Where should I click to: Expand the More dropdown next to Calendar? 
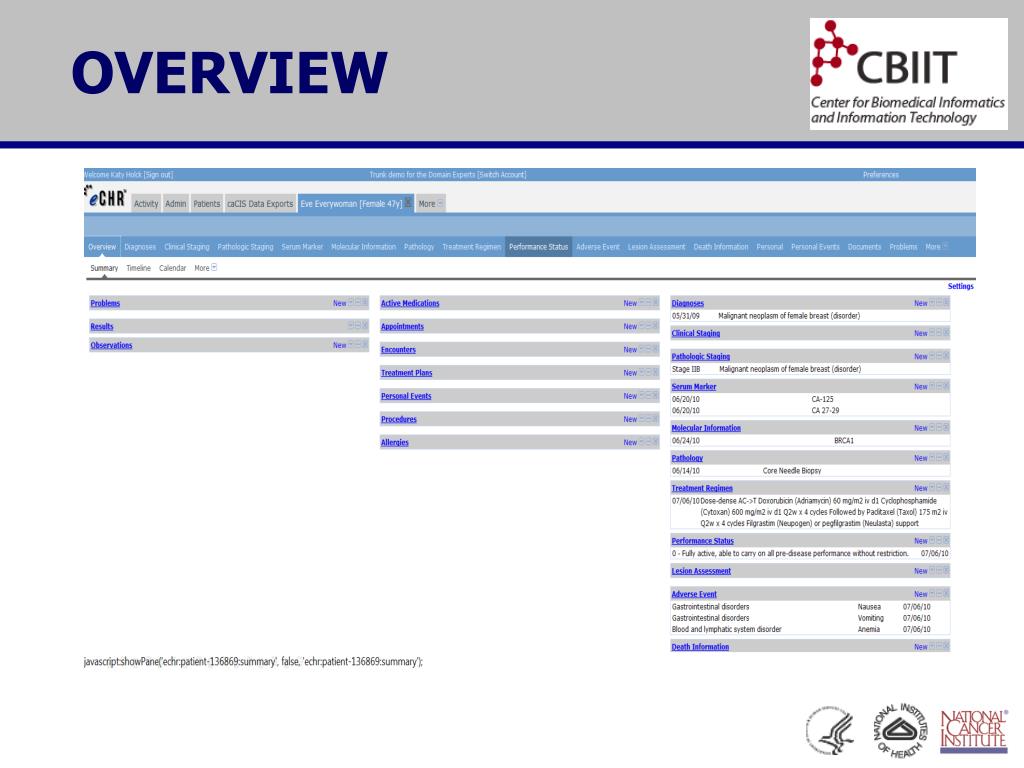(x=205, y=268)
